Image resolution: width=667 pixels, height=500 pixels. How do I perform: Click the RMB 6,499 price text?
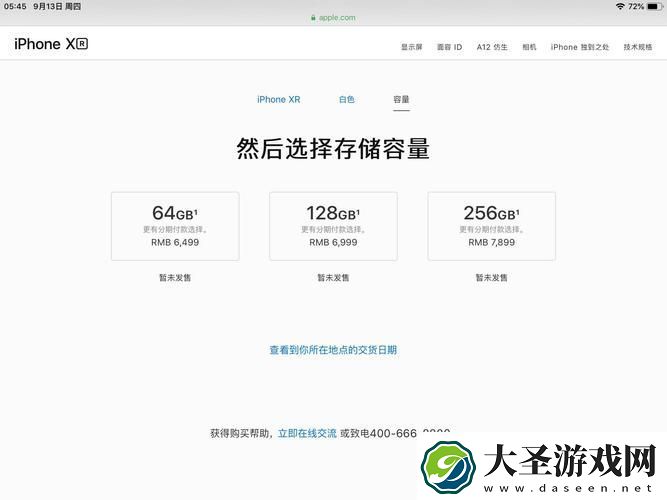point(175,243)
